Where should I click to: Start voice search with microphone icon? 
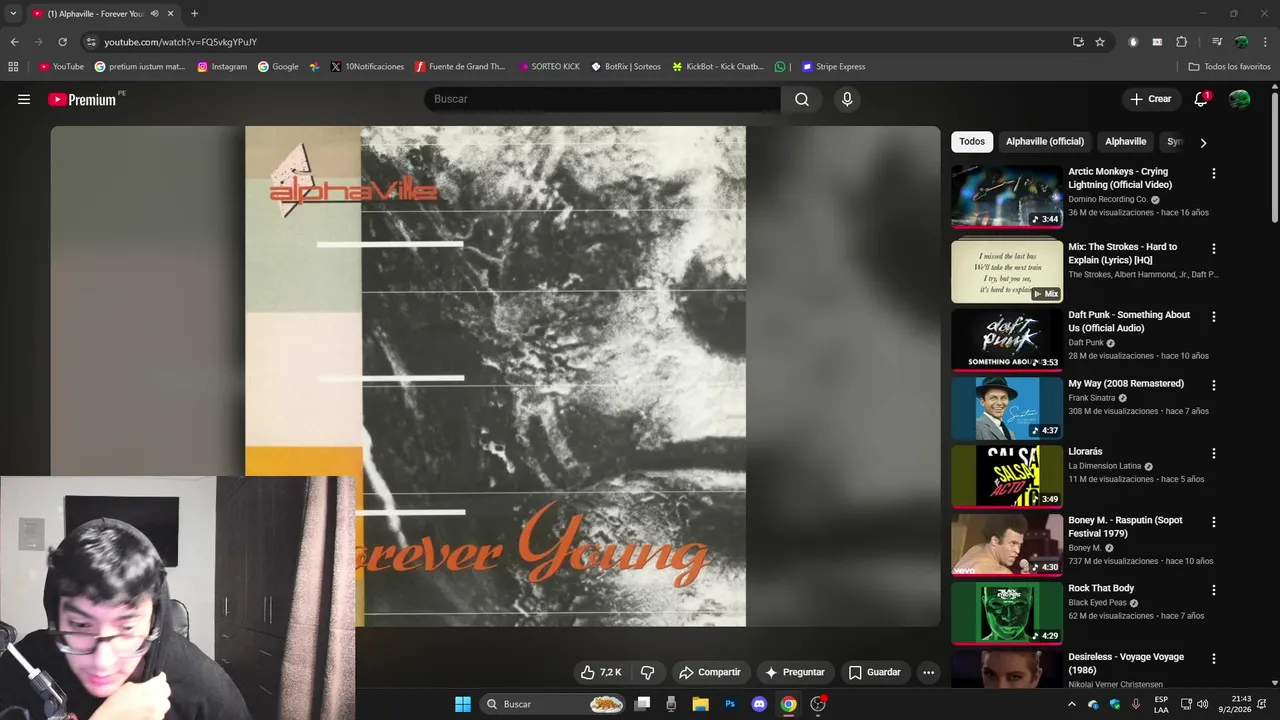847,99
